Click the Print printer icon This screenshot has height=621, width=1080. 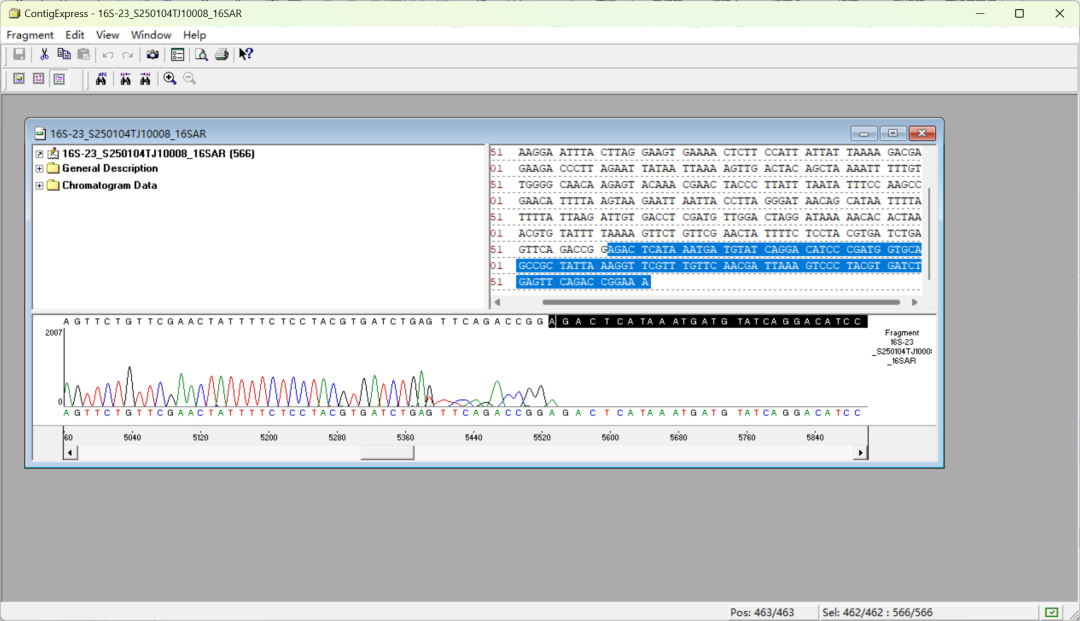(x=222, y=54)
